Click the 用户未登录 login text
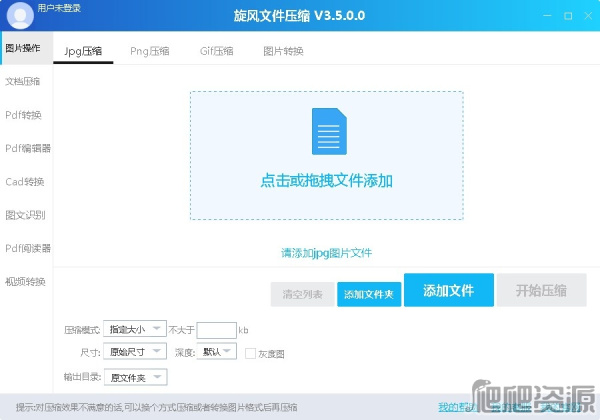Screen dimensions: 600x420 [59, 8]
